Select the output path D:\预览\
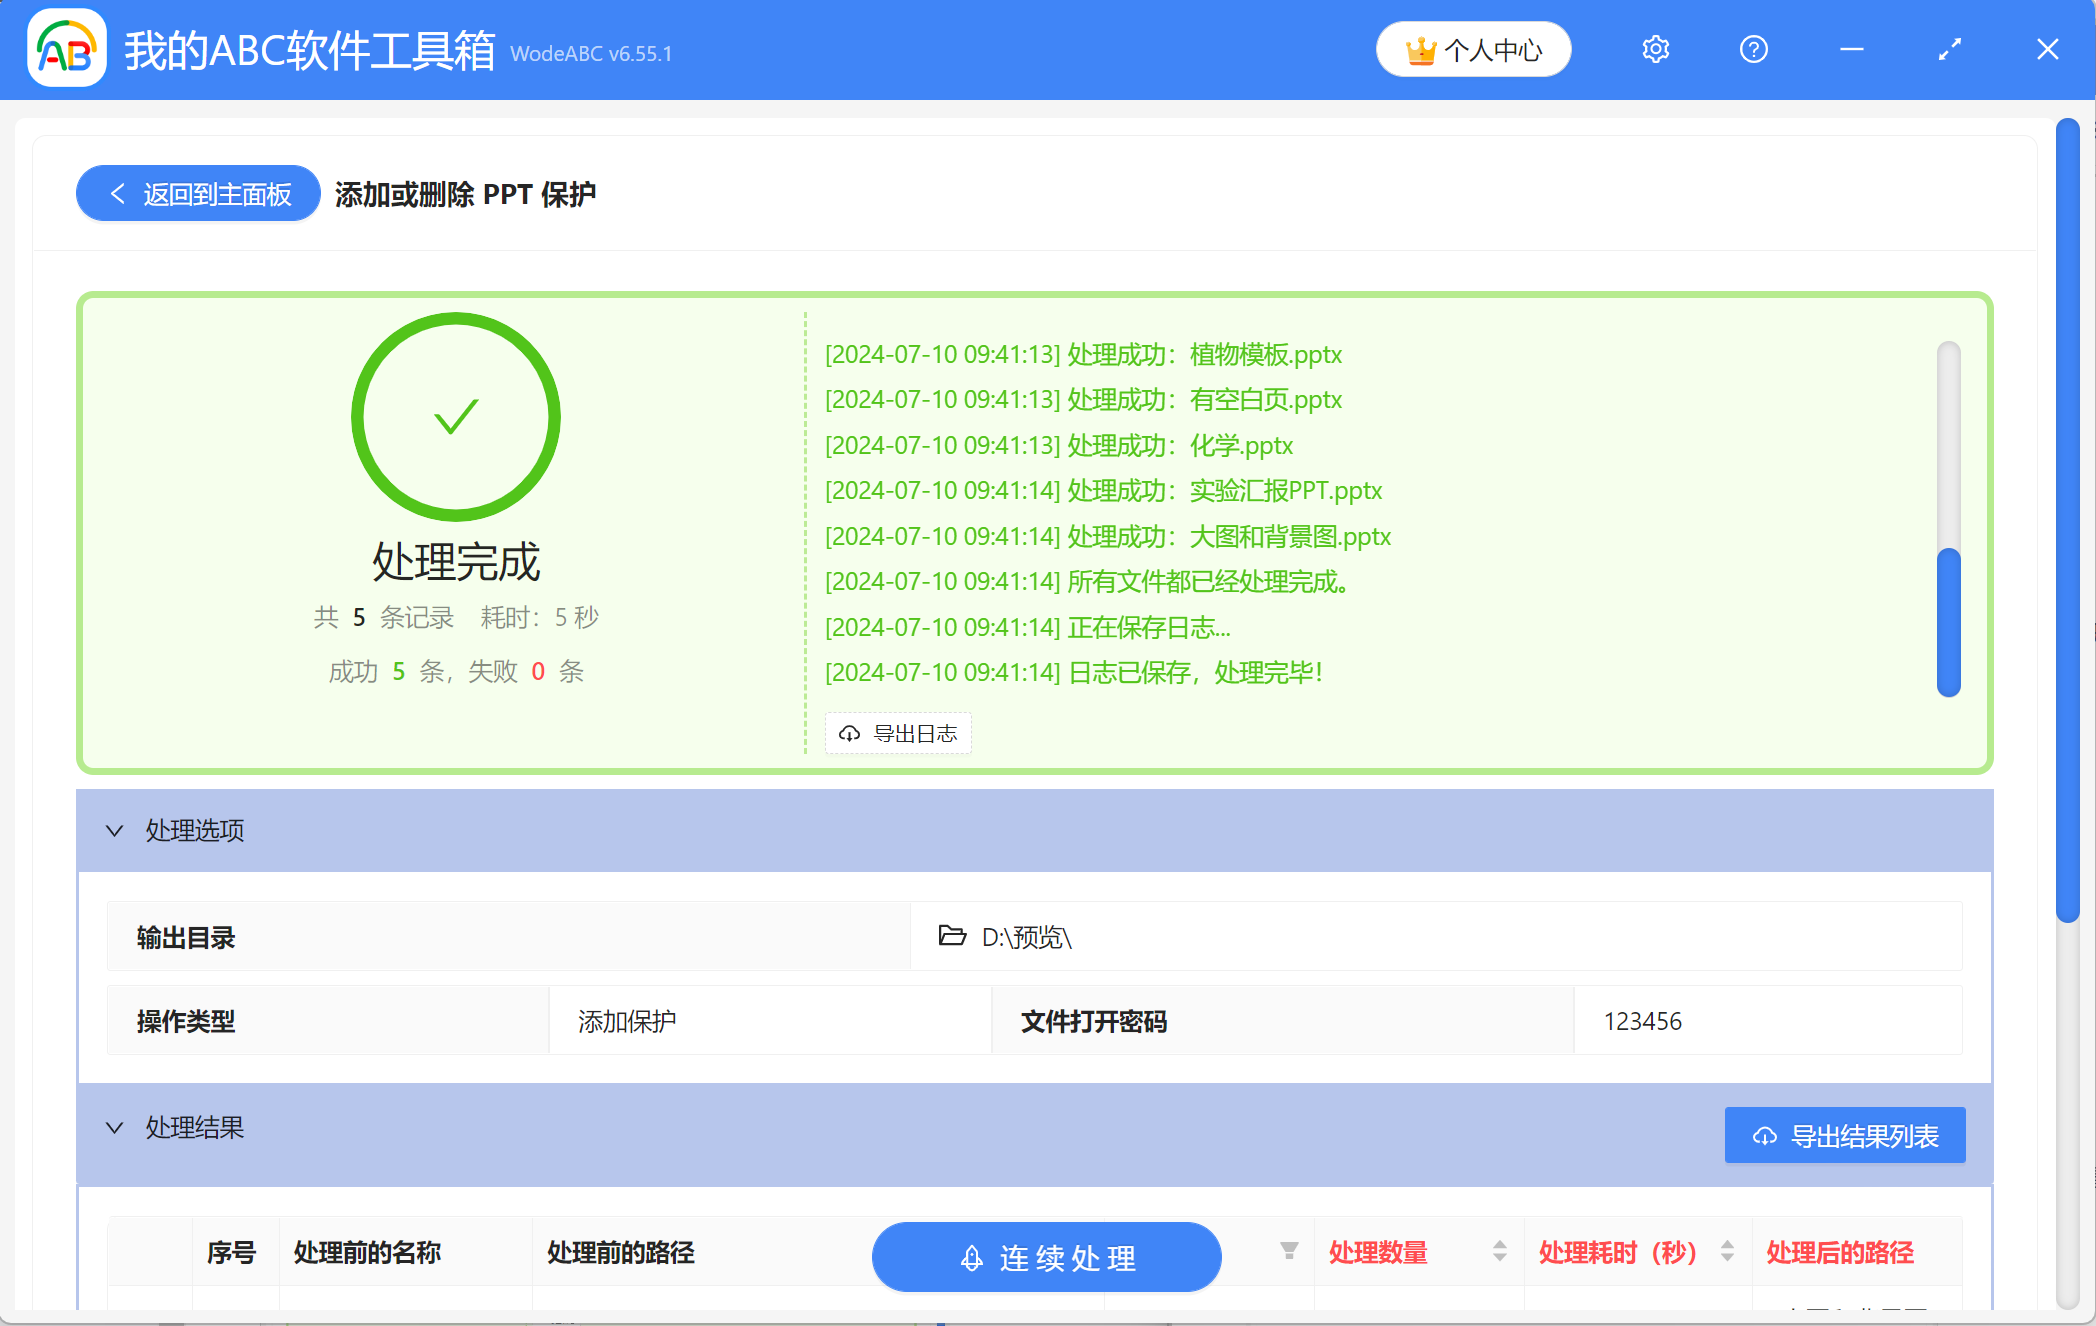2096x1326 pixels. 1026,938
